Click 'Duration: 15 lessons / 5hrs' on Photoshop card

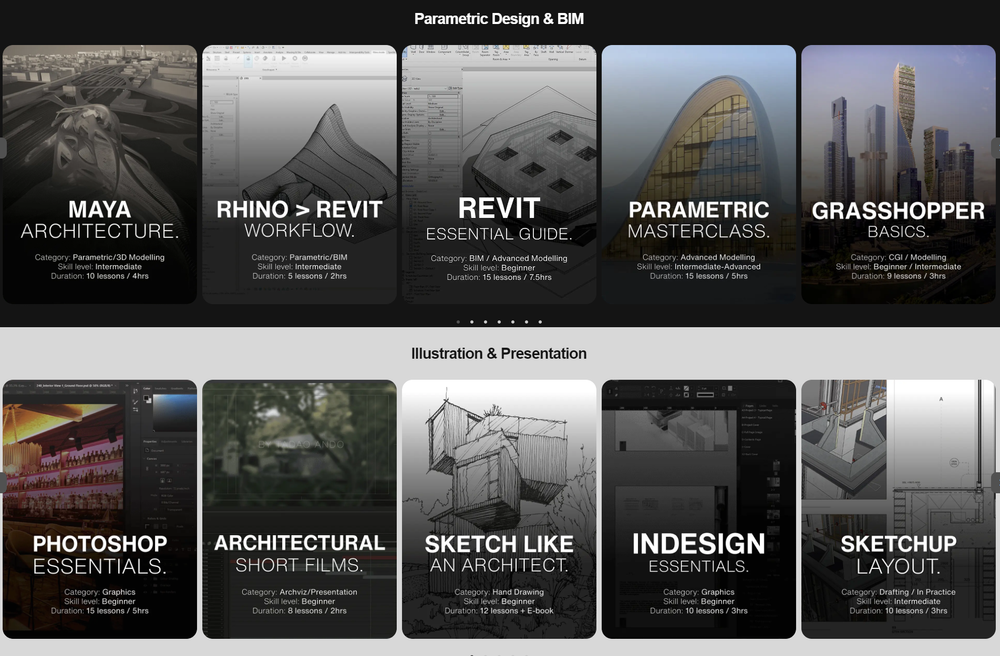pos(99,611)
